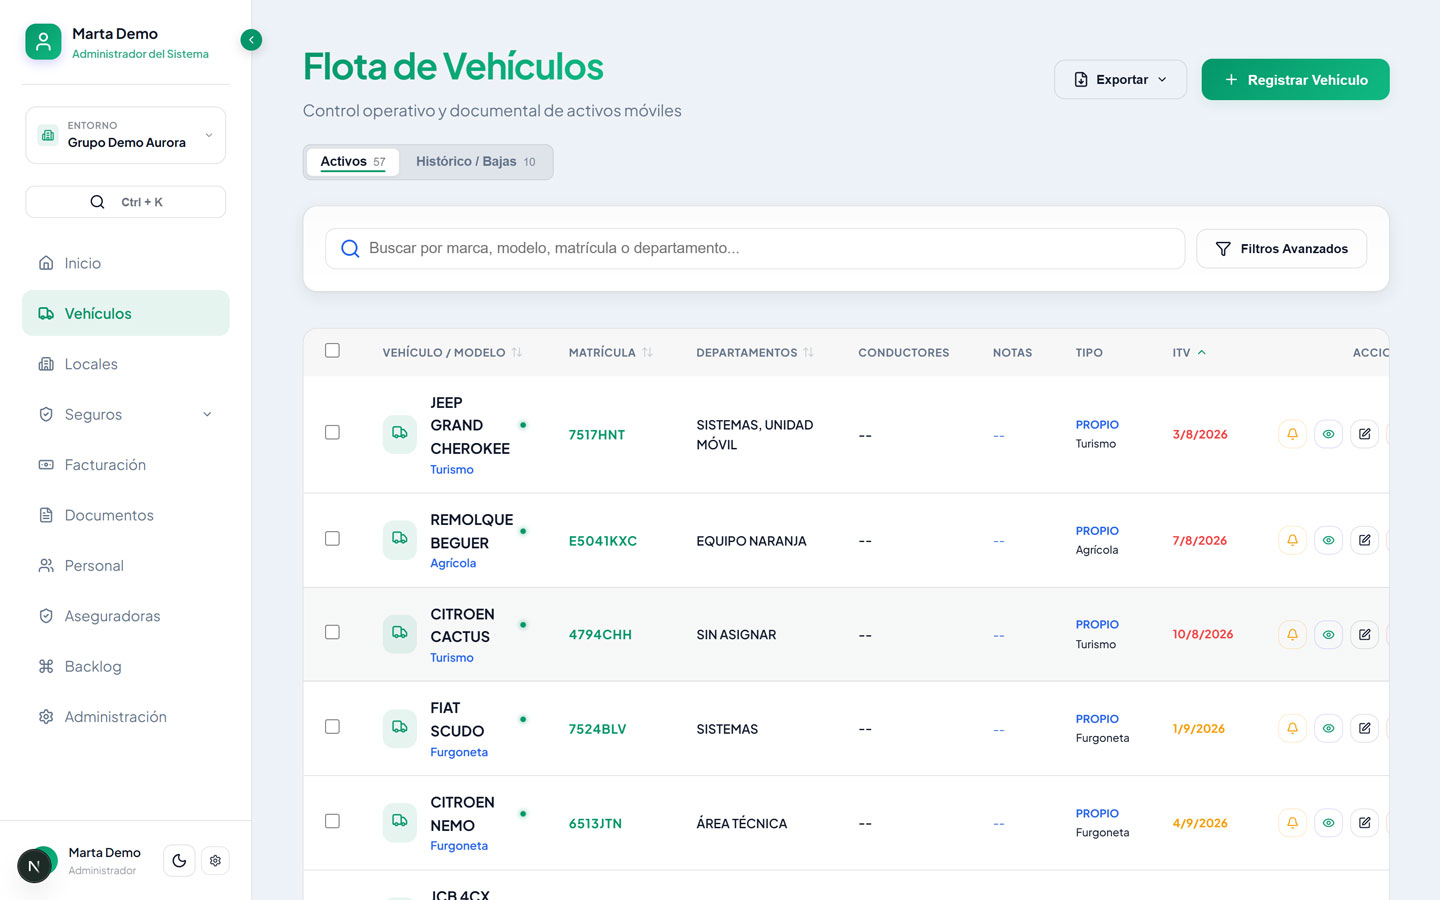Screen dimensions: 1440x900
Task: Edit the Jeep Grand Cherokee row
Action: point(1364,434)
